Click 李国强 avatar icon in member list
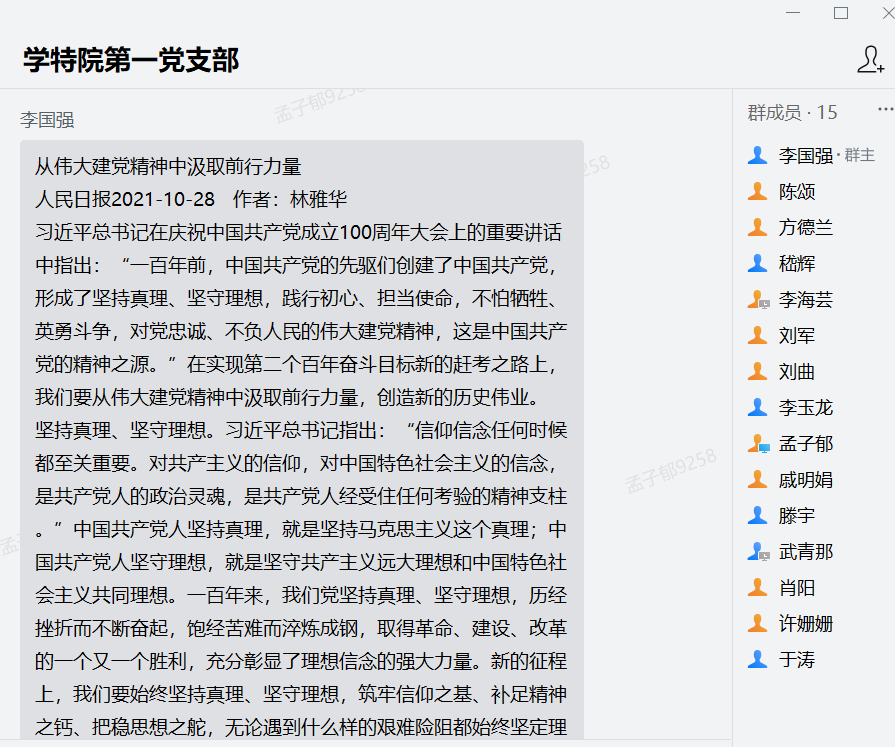 coord(758,156)
